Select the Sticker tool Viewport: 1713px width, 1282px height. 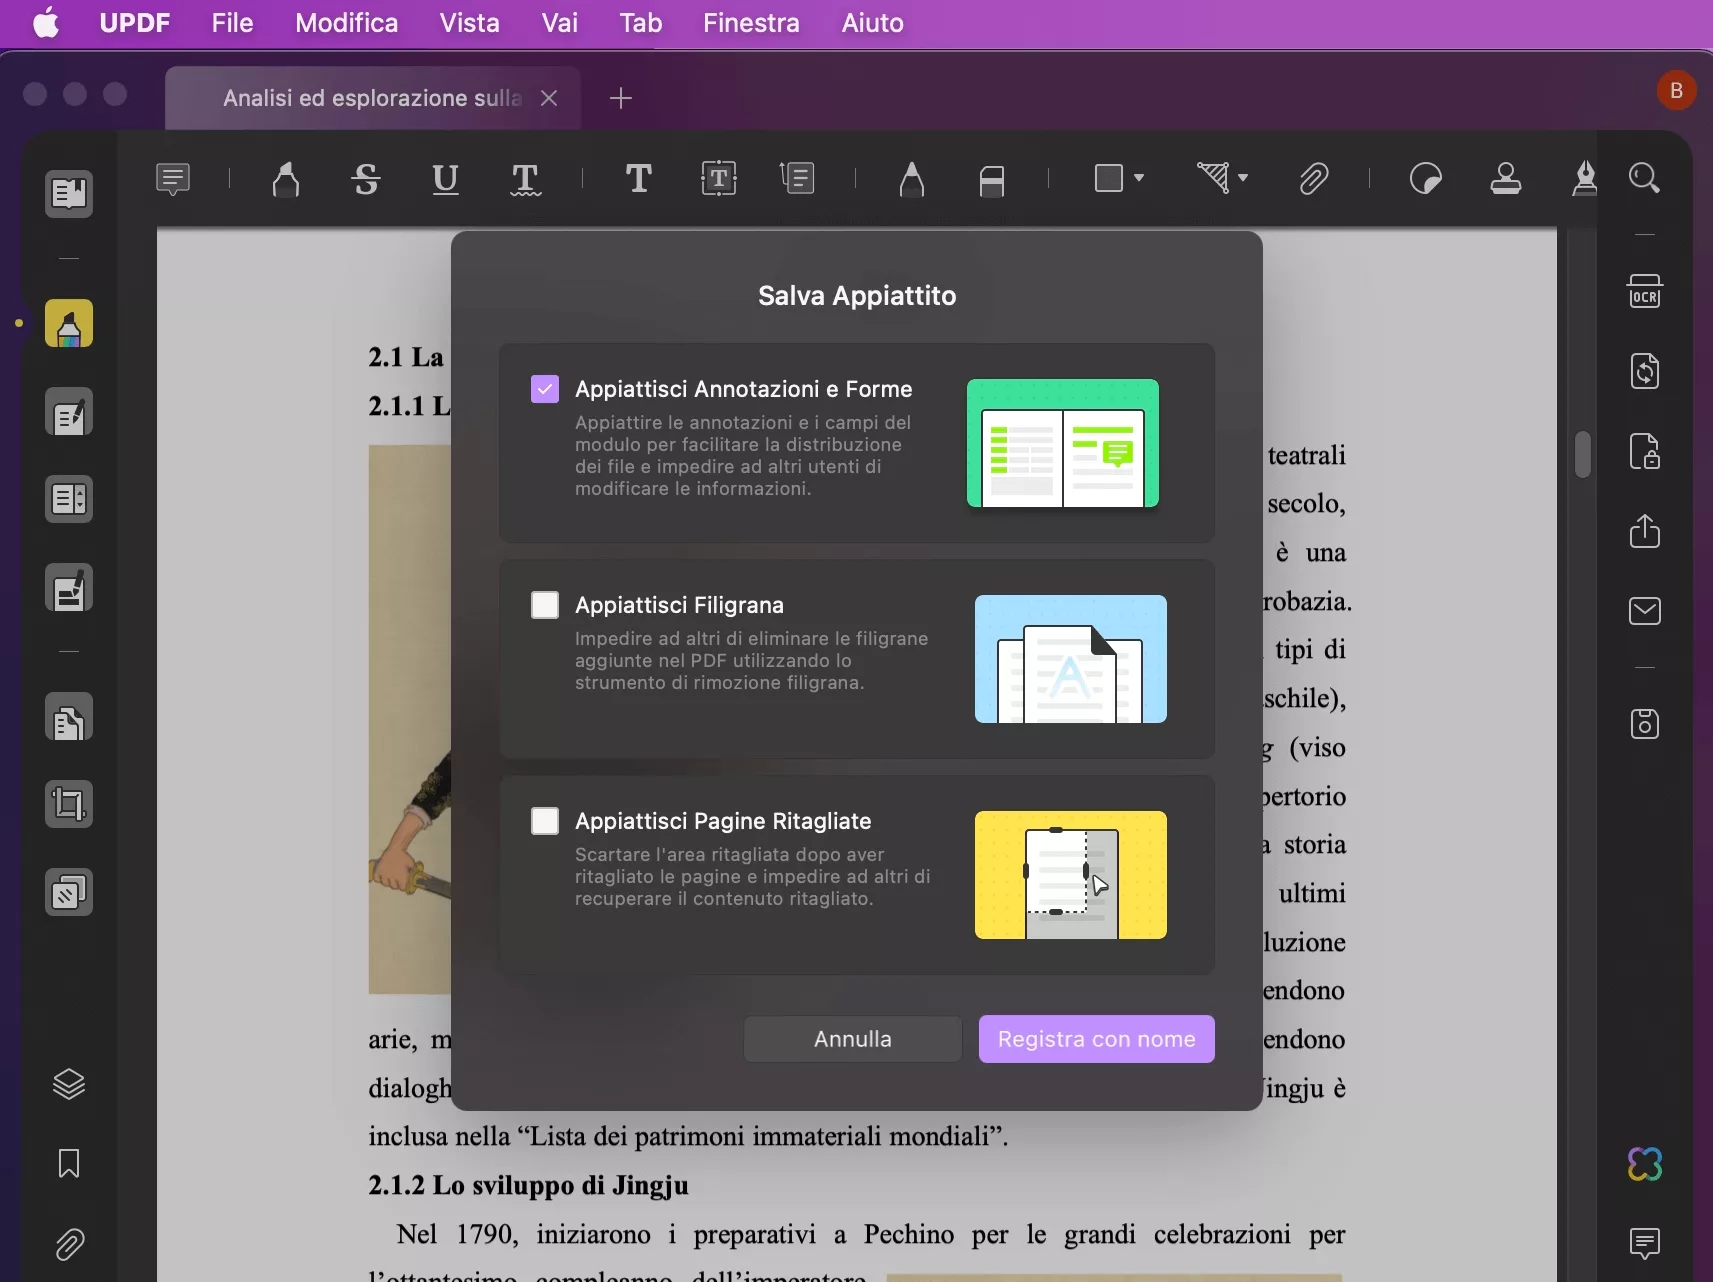tap(1425, 179)
